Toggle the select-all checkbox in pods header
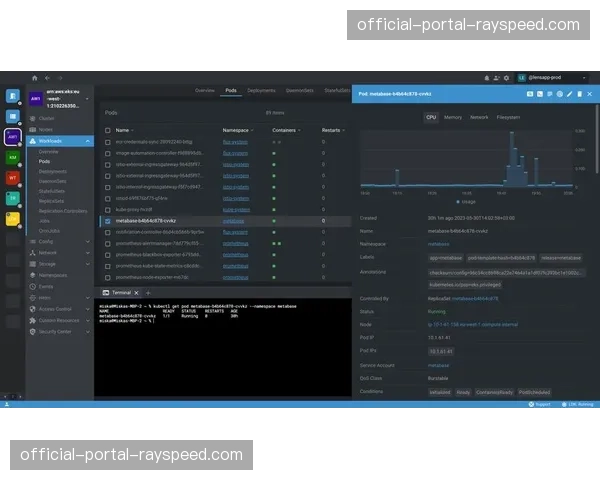Image resolution: width=600 pixels, height=480 pixels. click(x=107, y=130)
